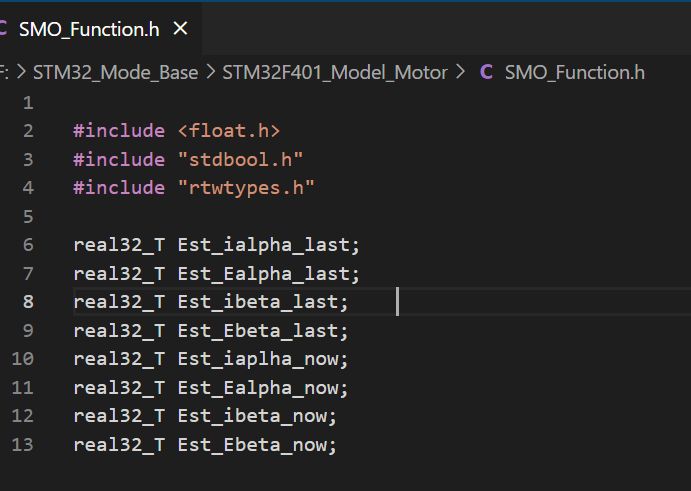Select the SMO_Function.h tab
The image size is (691, 491).
(89, 29)
